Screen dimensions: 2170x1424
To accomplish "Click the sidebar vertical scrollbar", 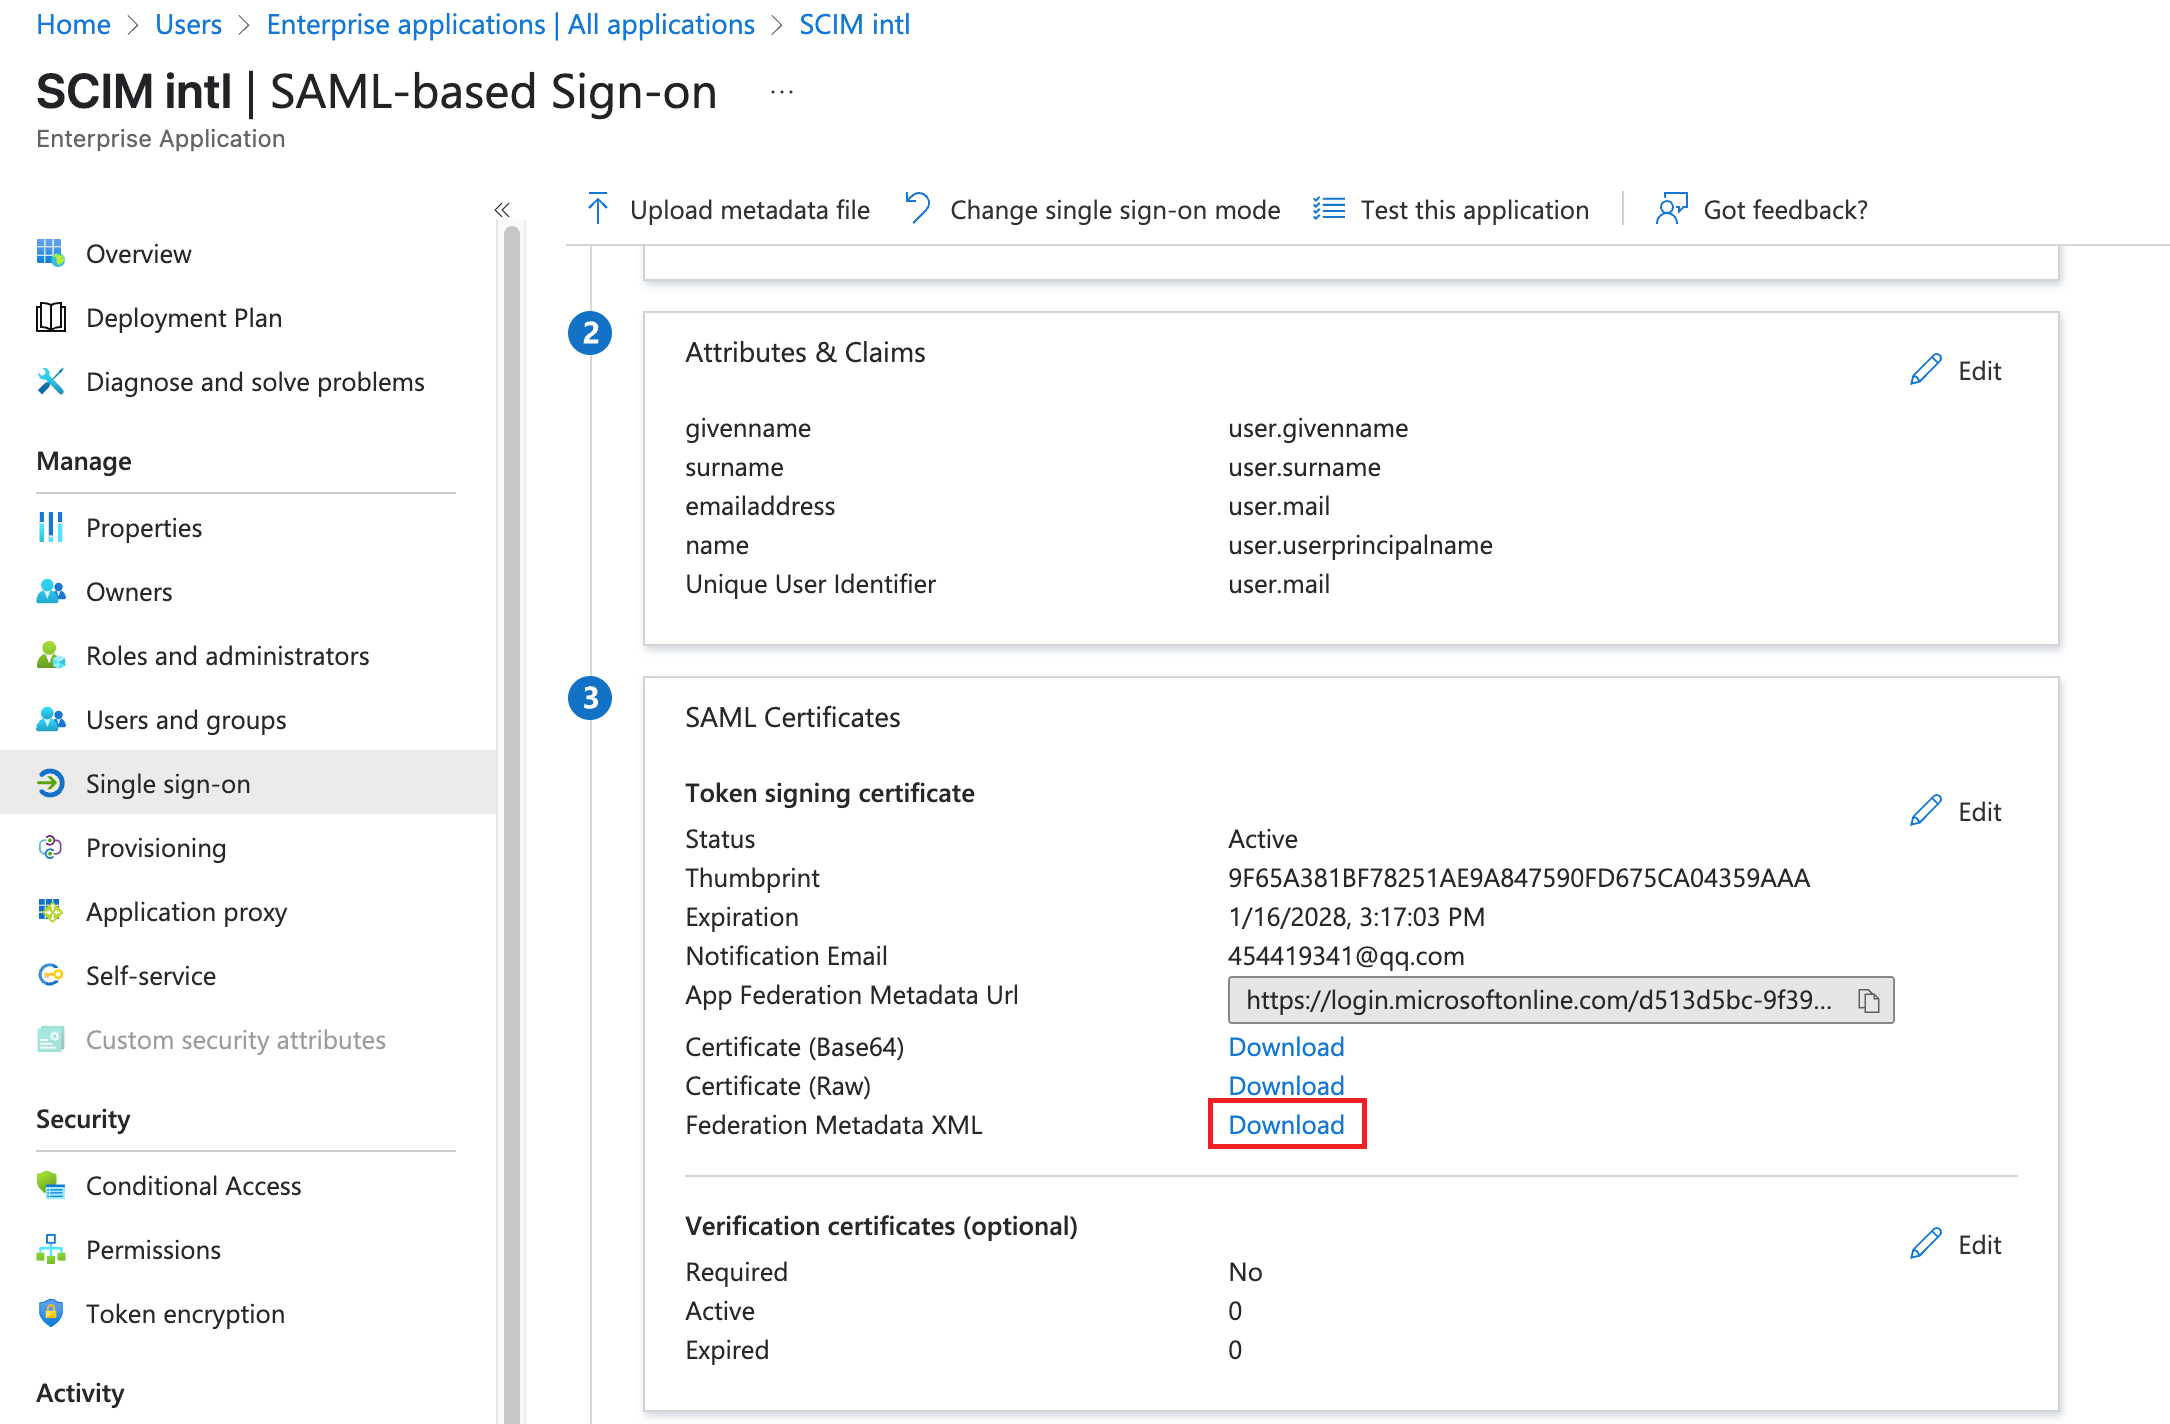I will pos(512,800).
